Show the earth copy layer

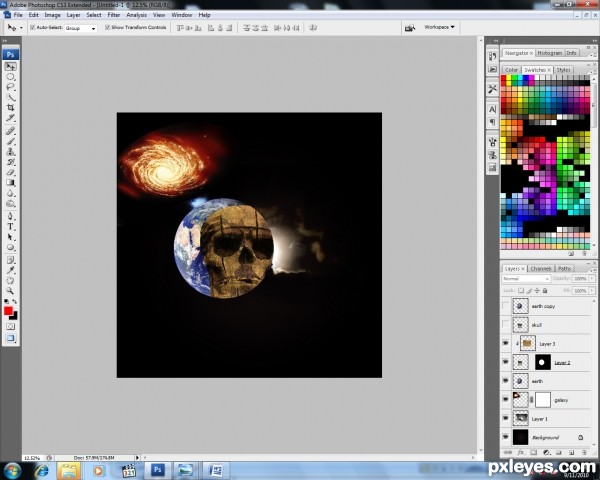pos(505,306)
